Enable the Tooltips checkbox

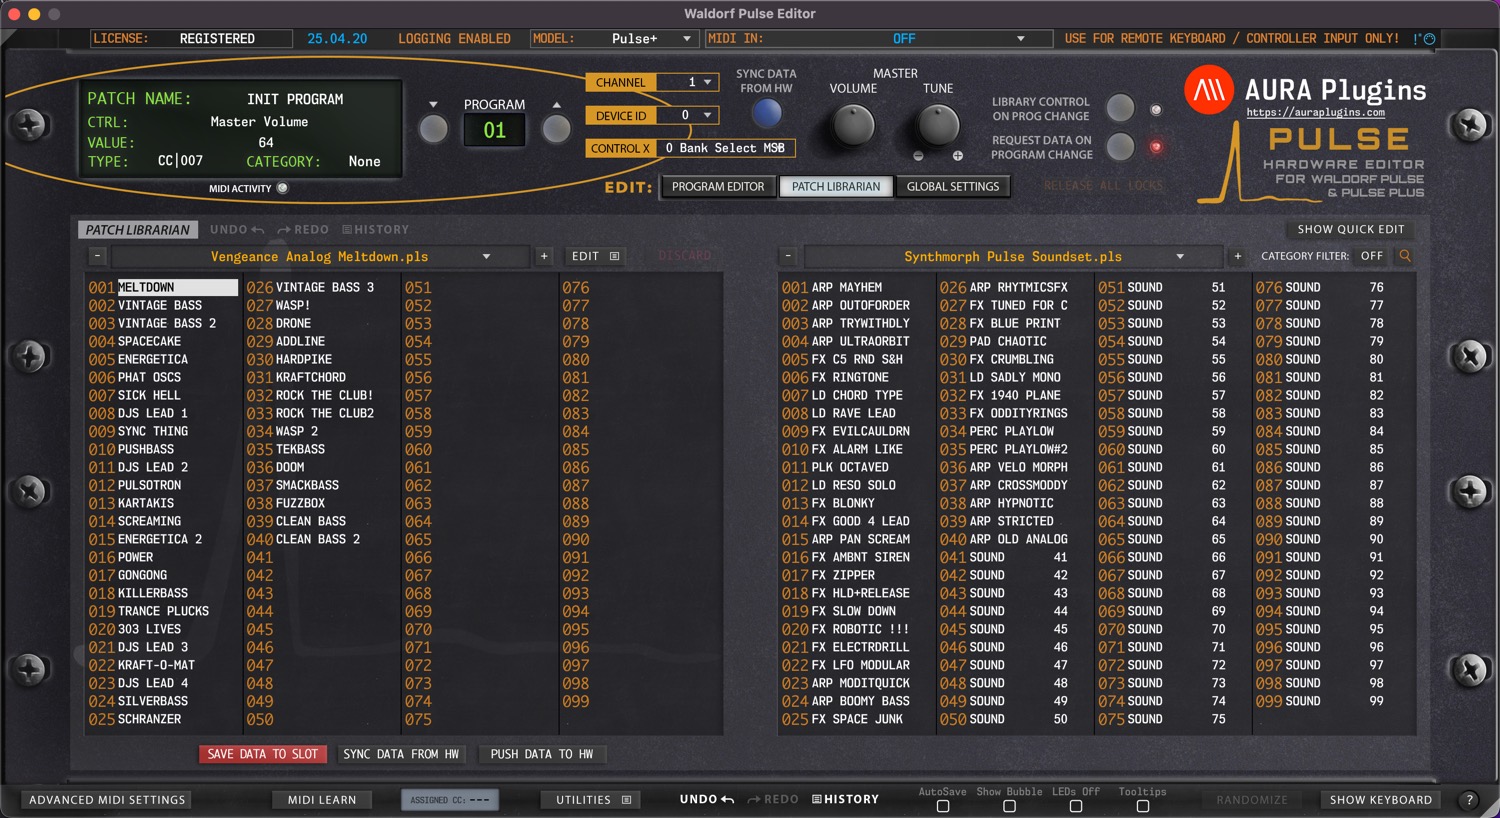1143,806
